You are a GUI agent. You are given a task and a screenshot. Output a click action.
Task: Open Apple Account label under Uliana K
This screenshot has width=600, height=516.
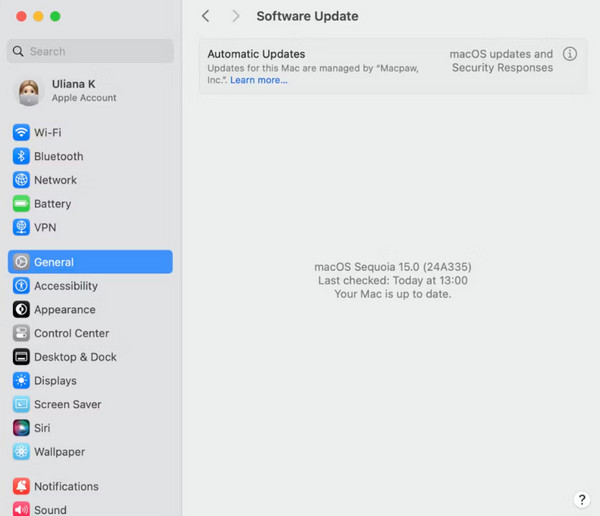[x=84, y=98]
